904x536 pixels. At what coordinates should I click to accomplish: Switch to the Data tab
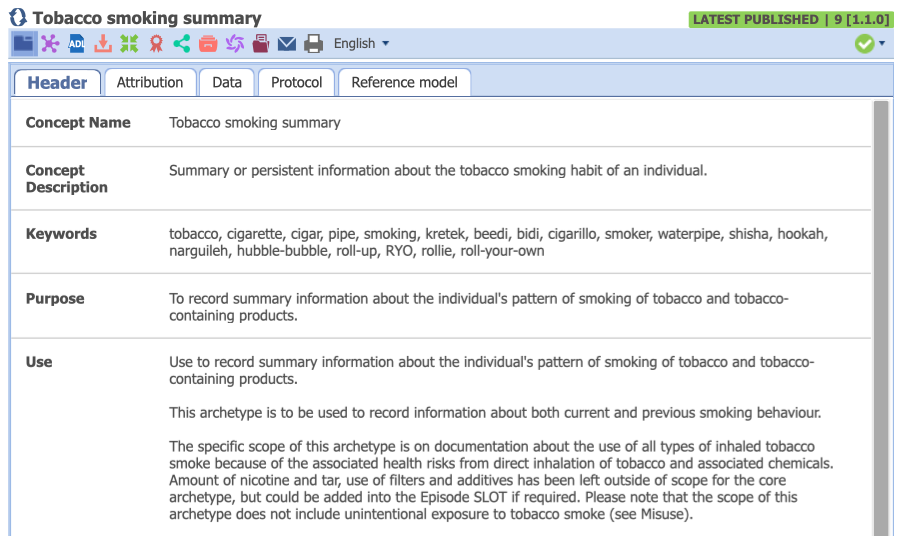coord(227,82)
